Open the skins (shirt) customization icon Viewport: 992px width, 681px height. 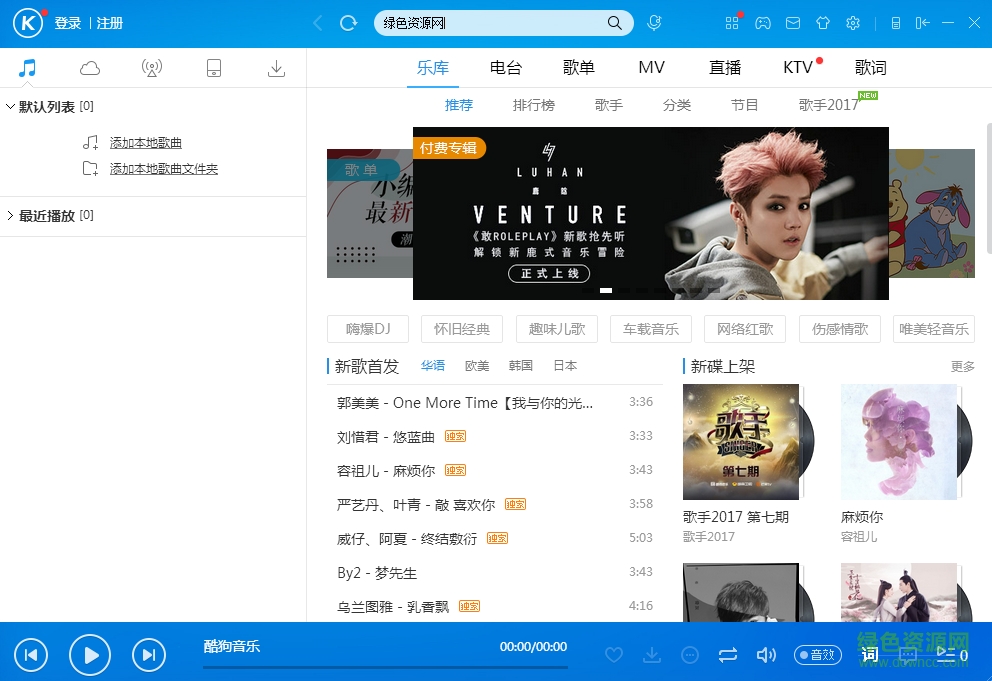[823, 22]
